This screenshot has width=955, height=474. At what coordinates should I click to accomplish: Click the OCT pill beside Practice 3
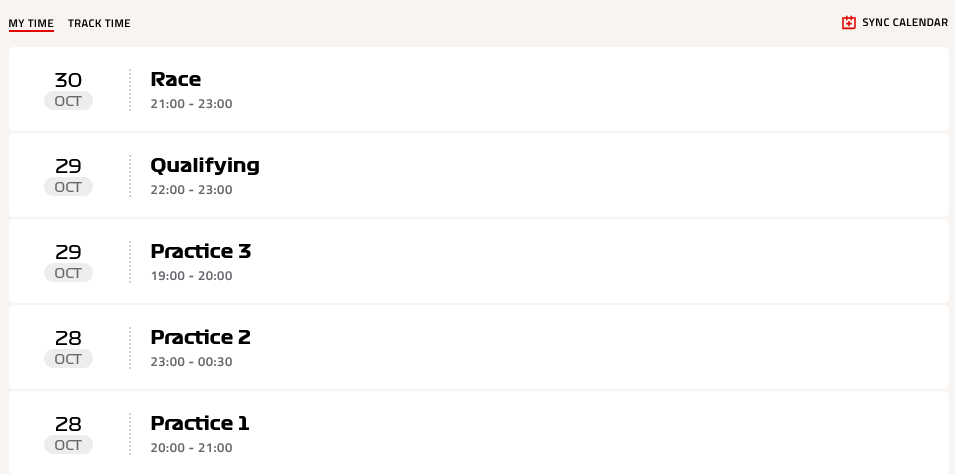pos(68,272)
